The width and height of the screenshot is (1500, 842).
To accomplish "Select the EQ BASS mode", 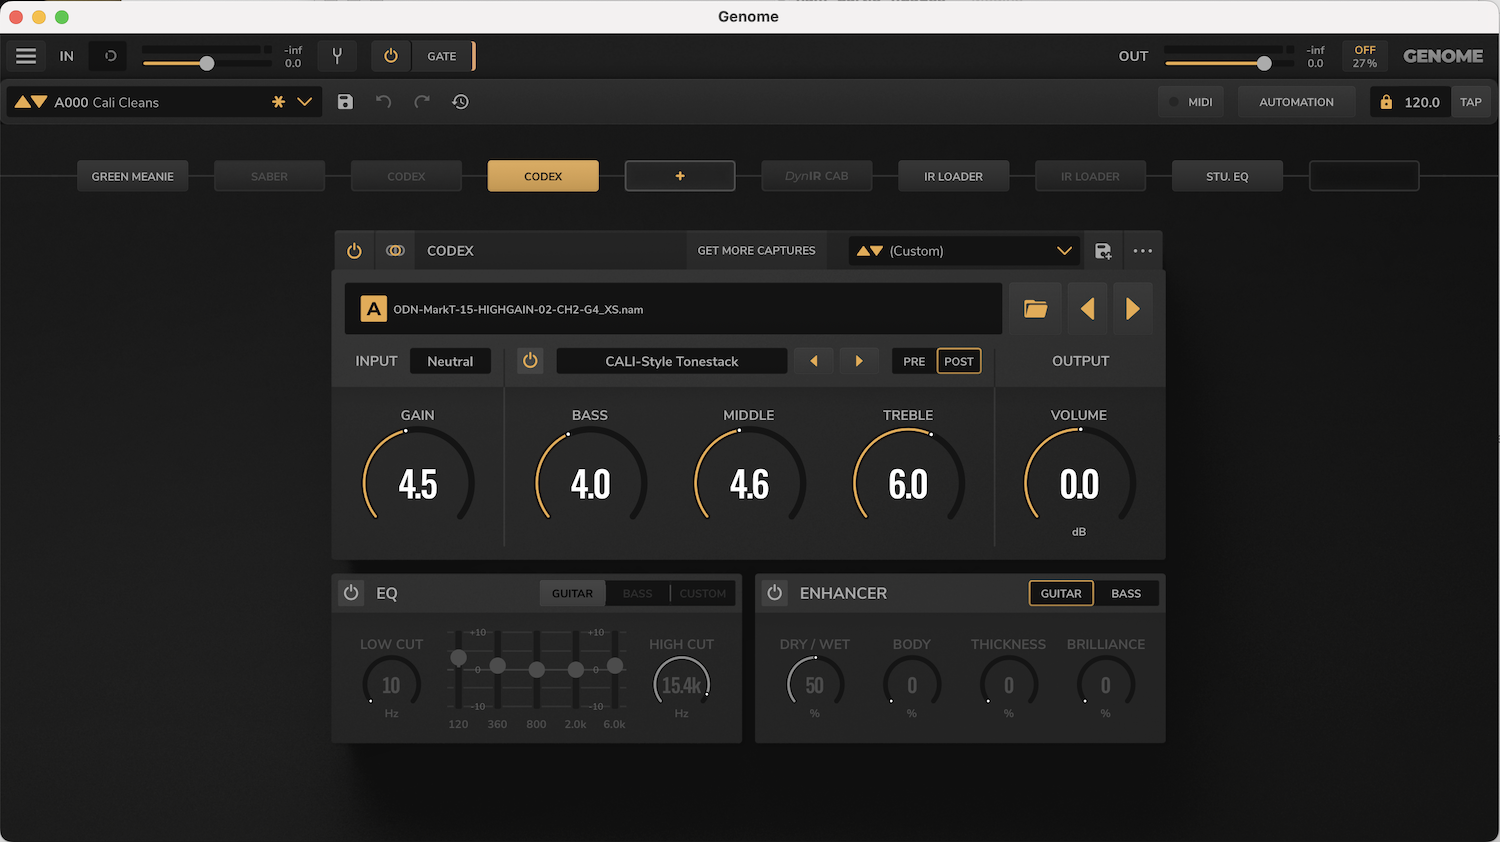I will (x=637, y=593).
